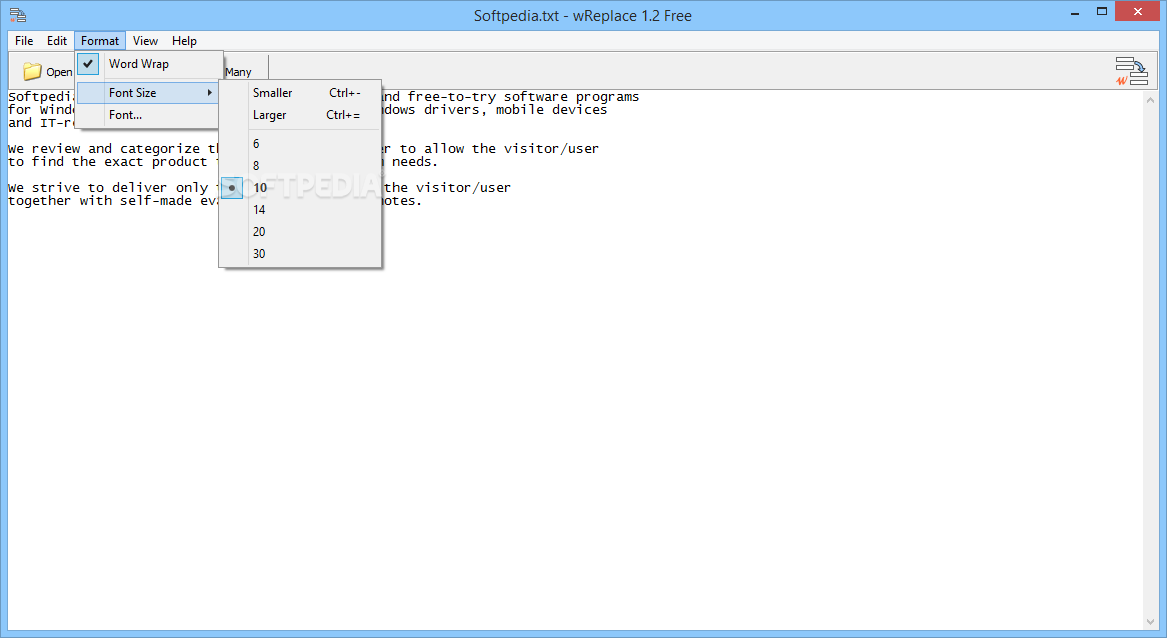Click the Many toolbar button
The image size is (1167, 638).
point(238,72)
